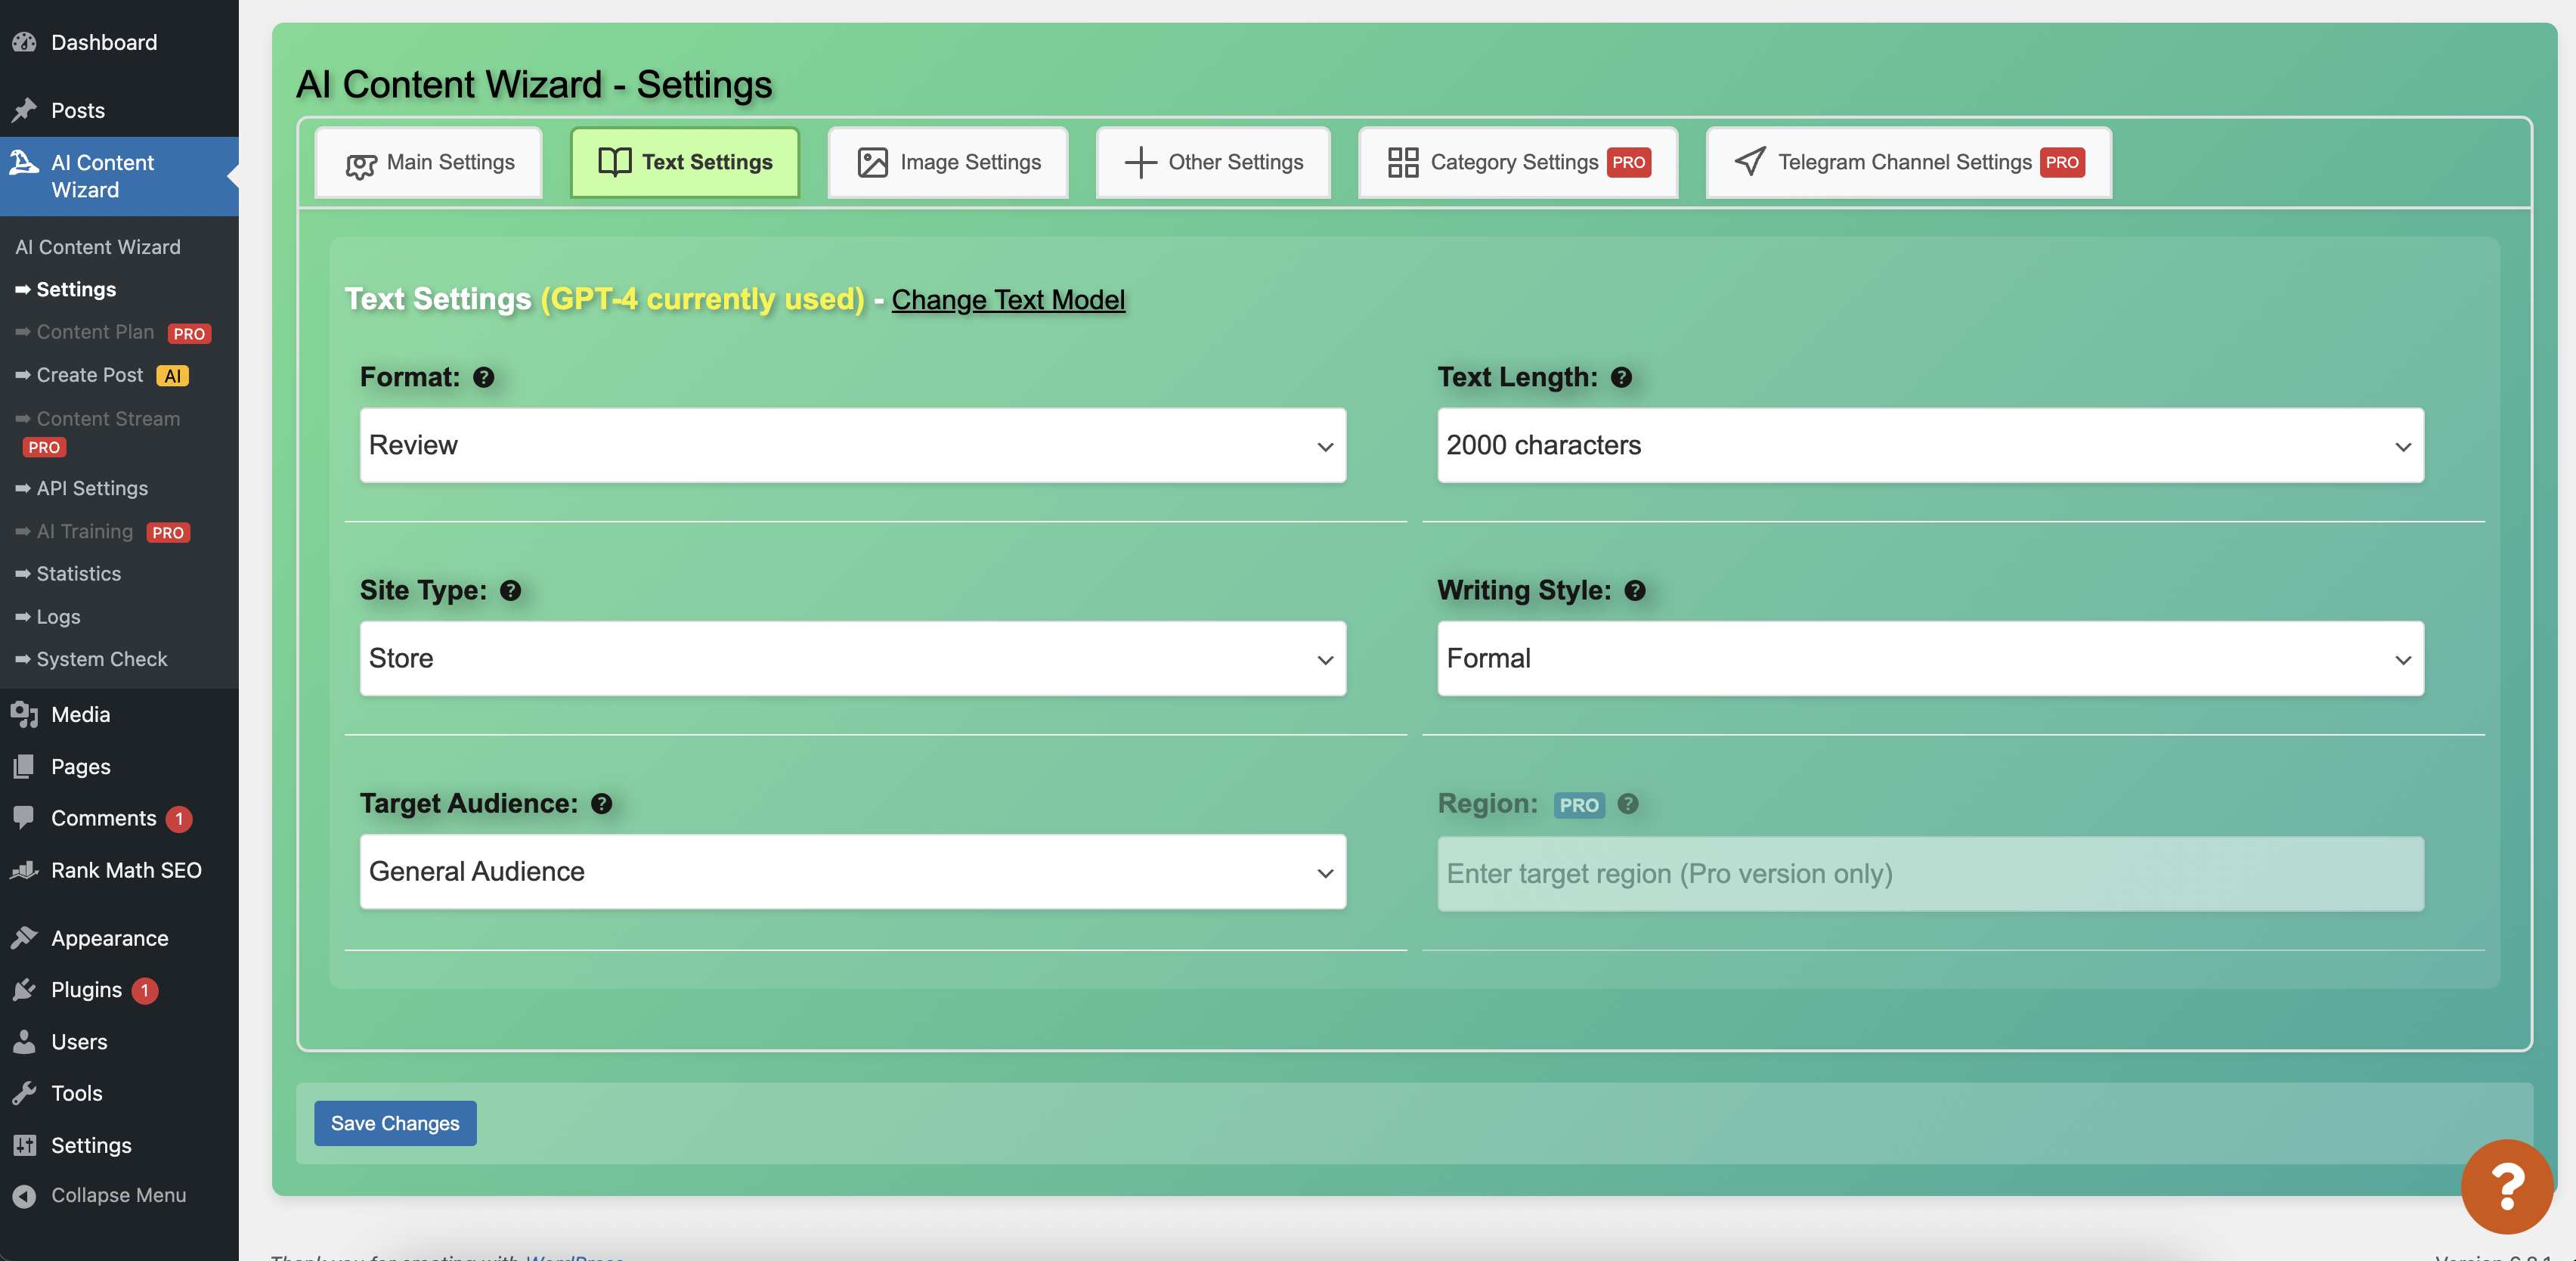
Task: Open the Site Type dropdown showing Store
Action: [x=853, y=658]
